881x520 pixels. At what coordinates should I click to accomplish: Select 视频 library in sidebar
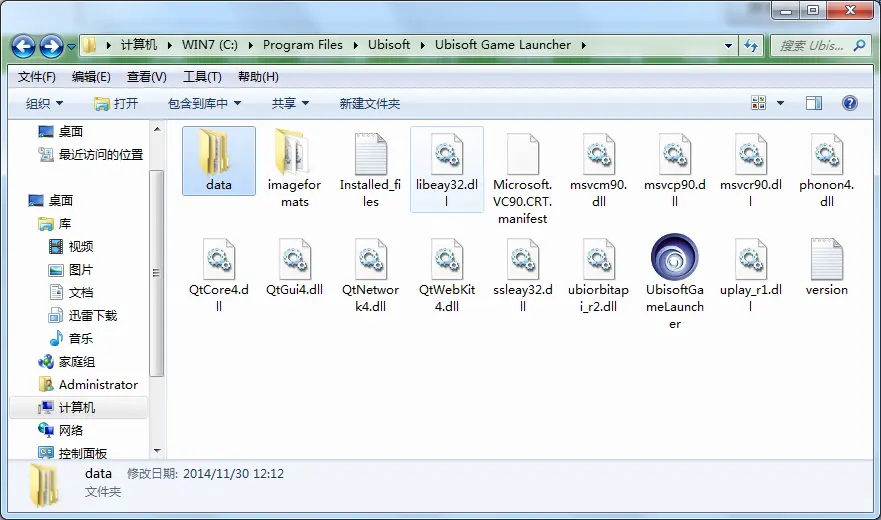[71, 247]
